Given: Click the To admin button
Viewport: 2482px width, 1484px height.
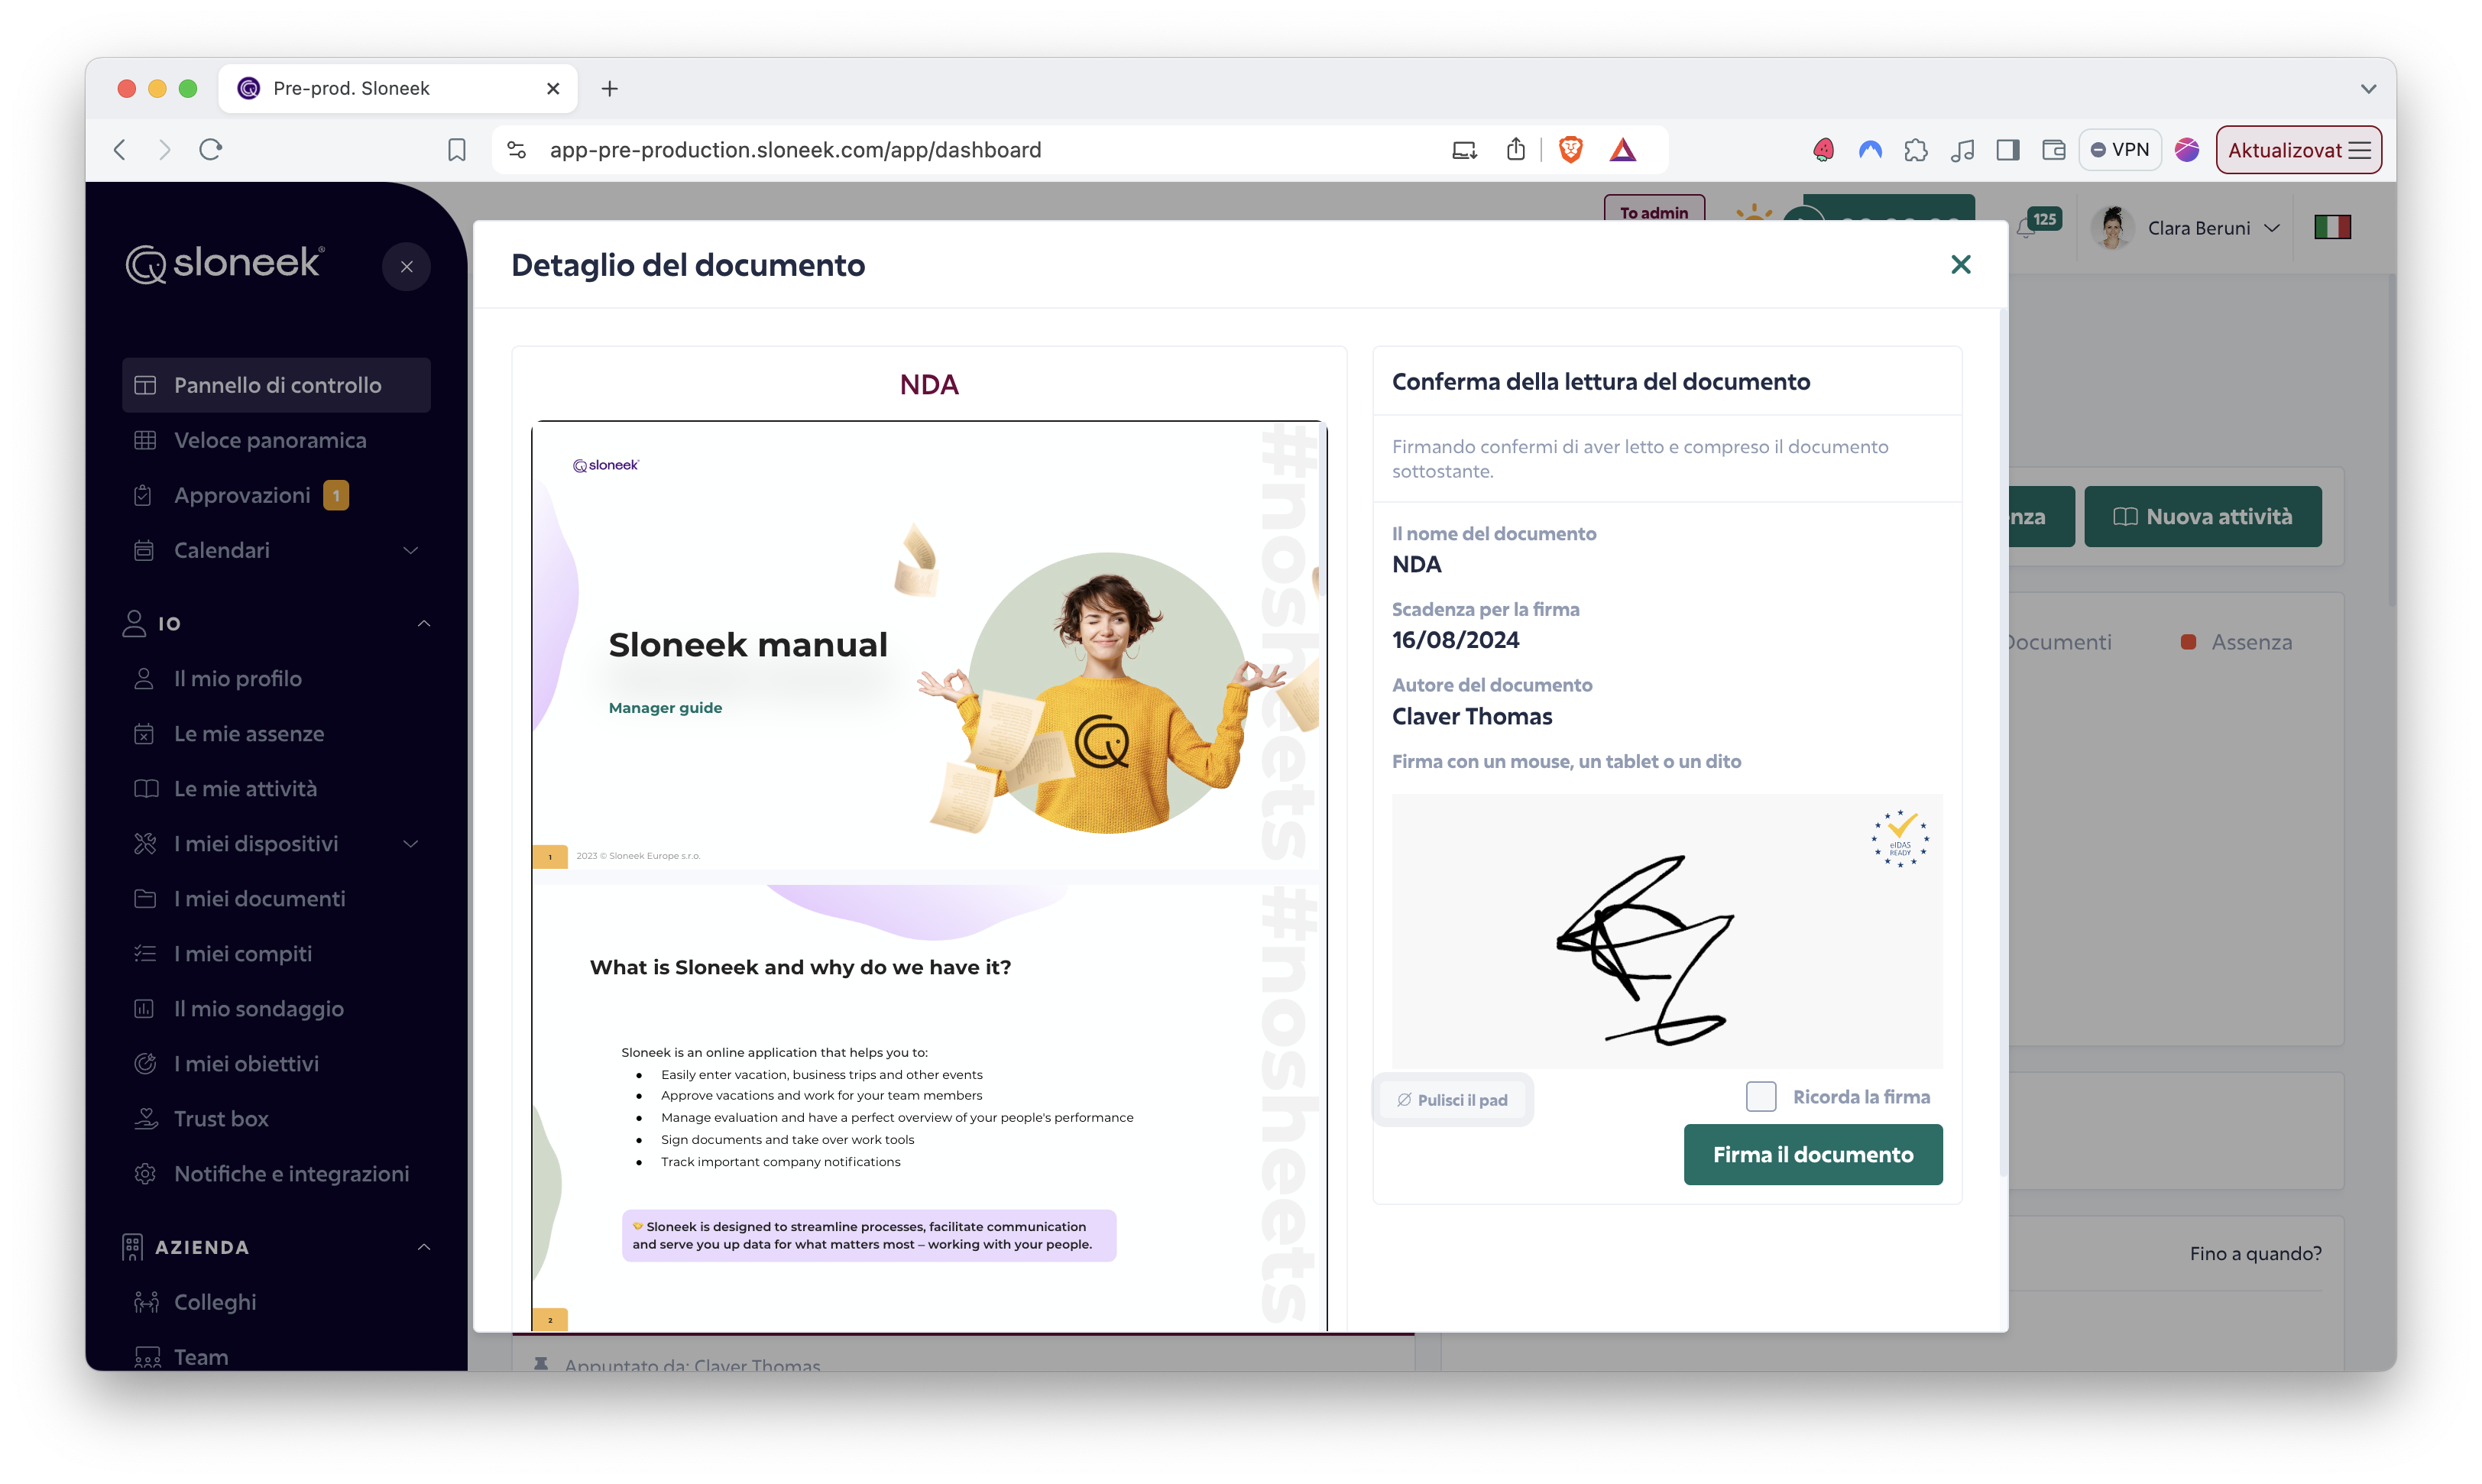Looking at the screenshot, I should pyautogui.click(x=1654, y=210).
